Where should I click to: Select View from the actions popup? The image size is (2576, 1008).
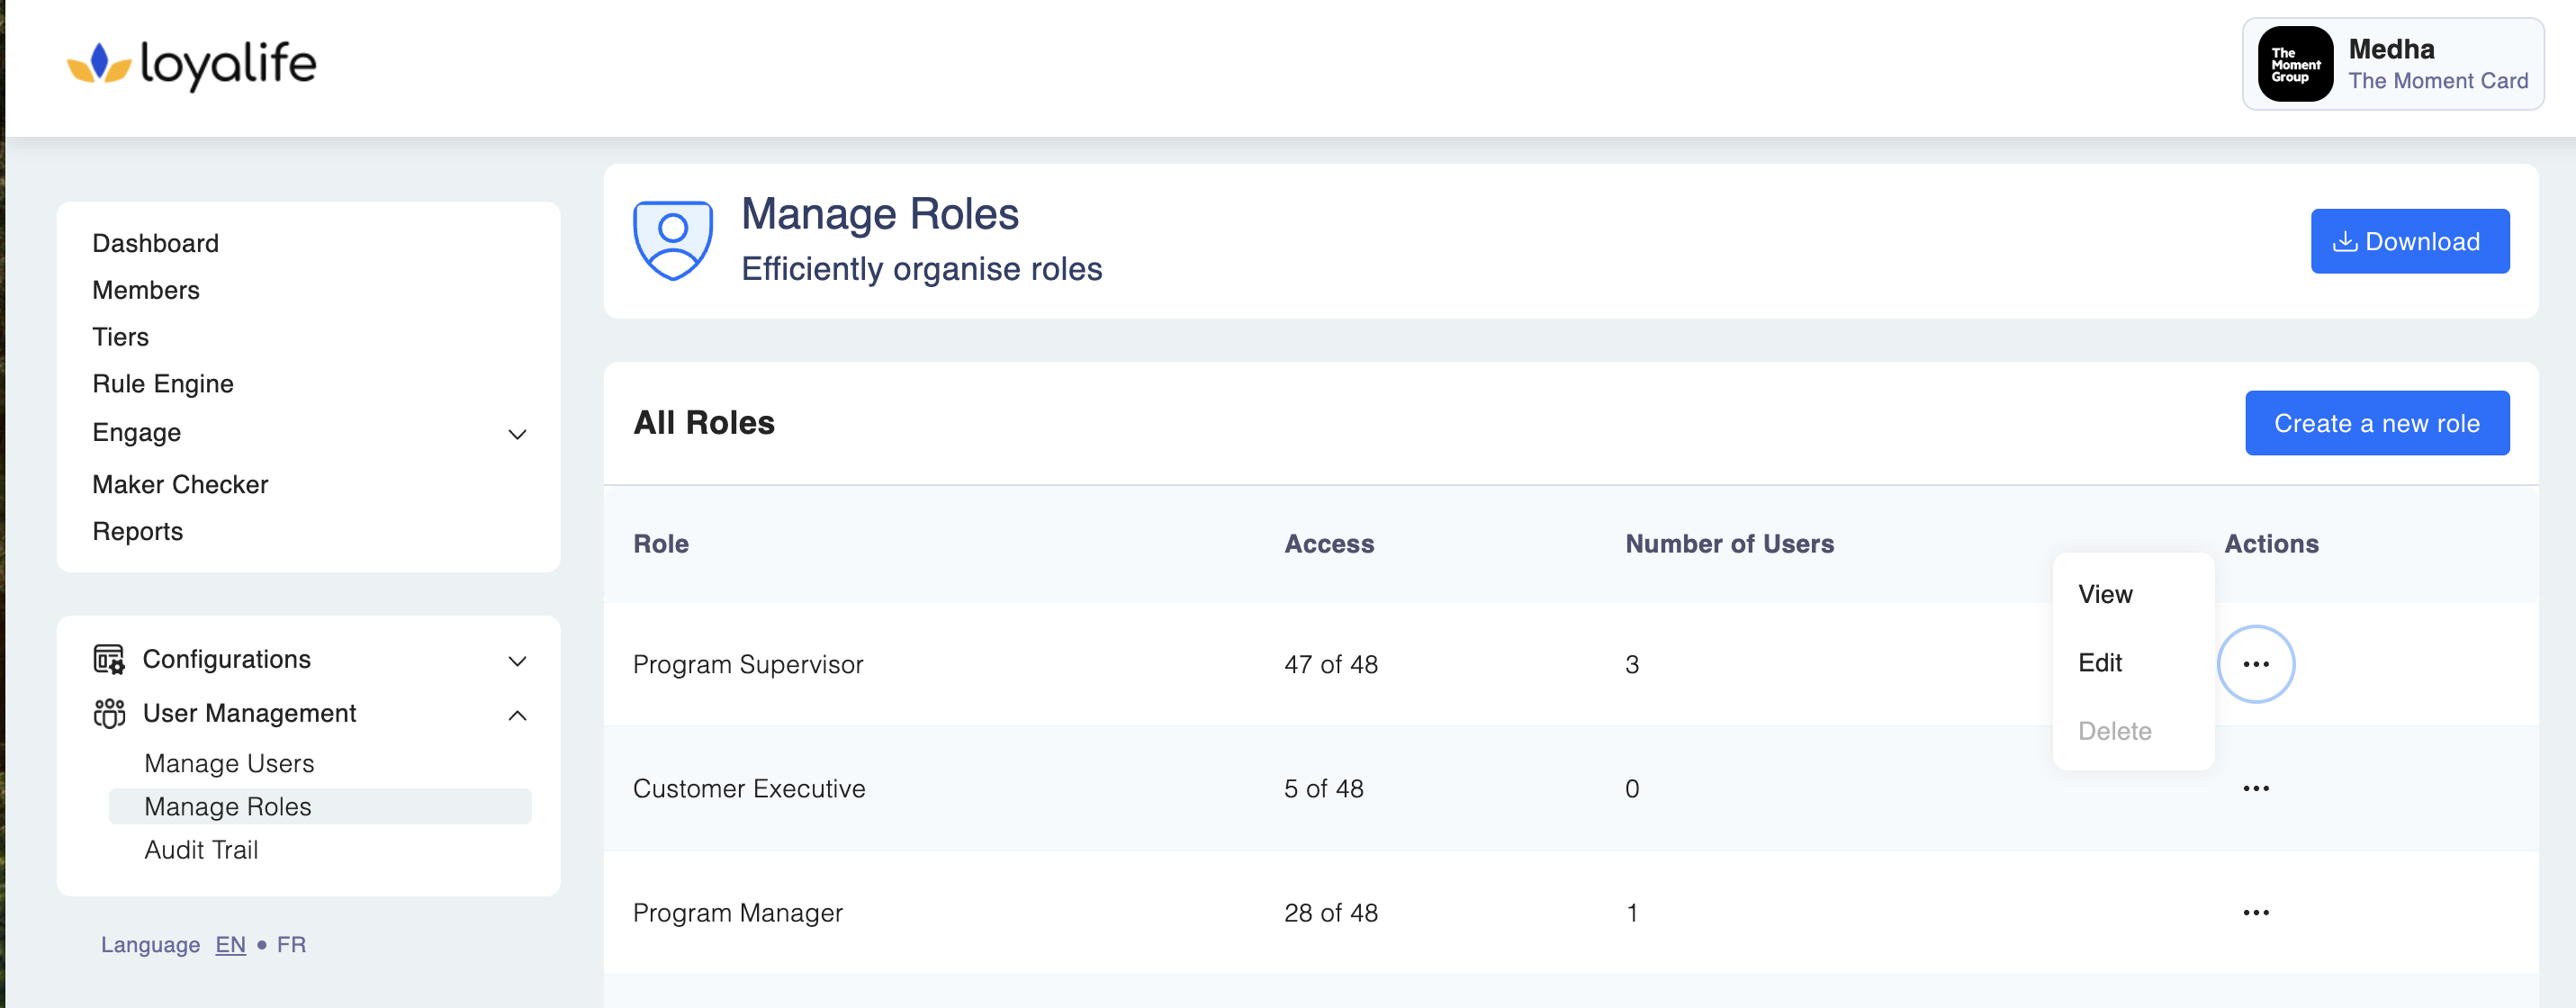(2105, 594)
